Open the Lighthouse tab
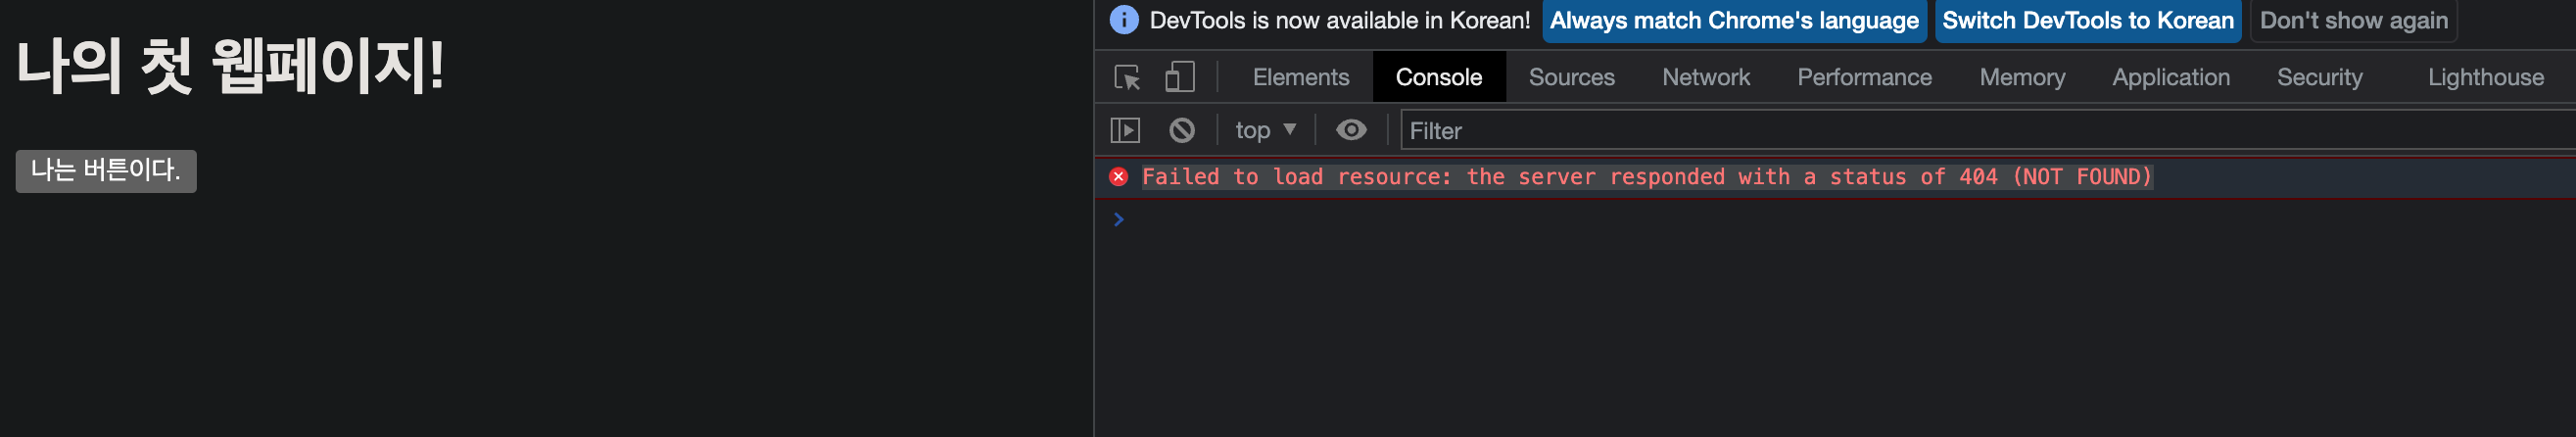This screenshot has width=2576, height=437. 2486,77
